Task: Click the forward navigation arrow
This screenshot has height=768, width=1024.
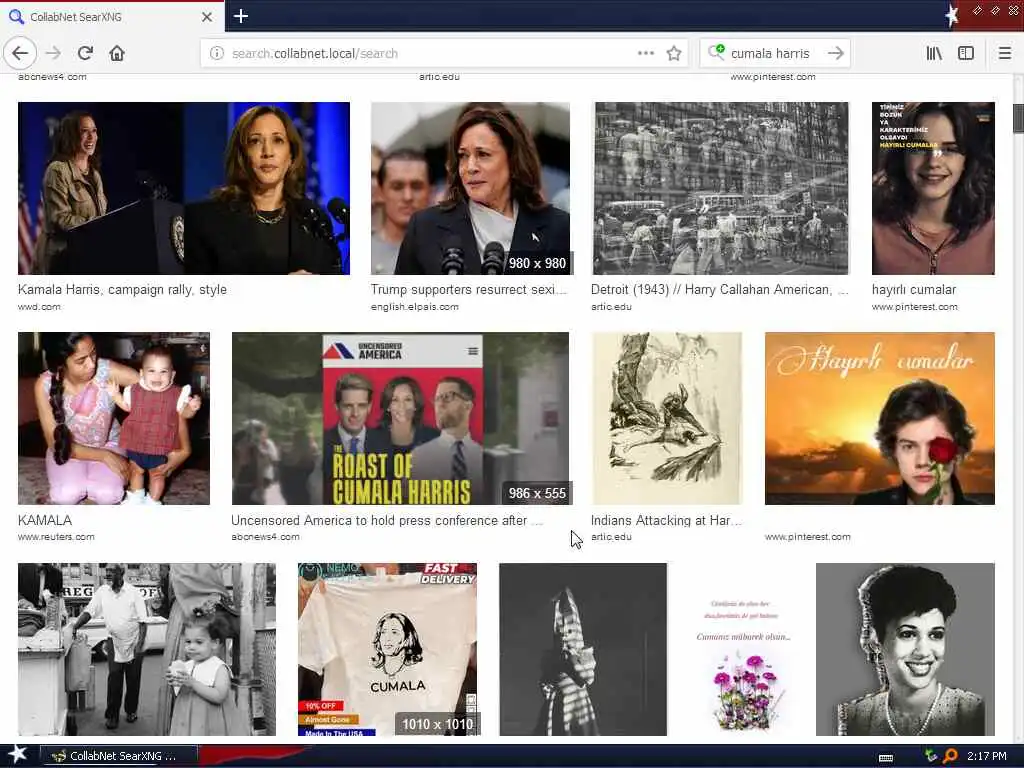Action: pyautogui.click(x=54, y=54)
